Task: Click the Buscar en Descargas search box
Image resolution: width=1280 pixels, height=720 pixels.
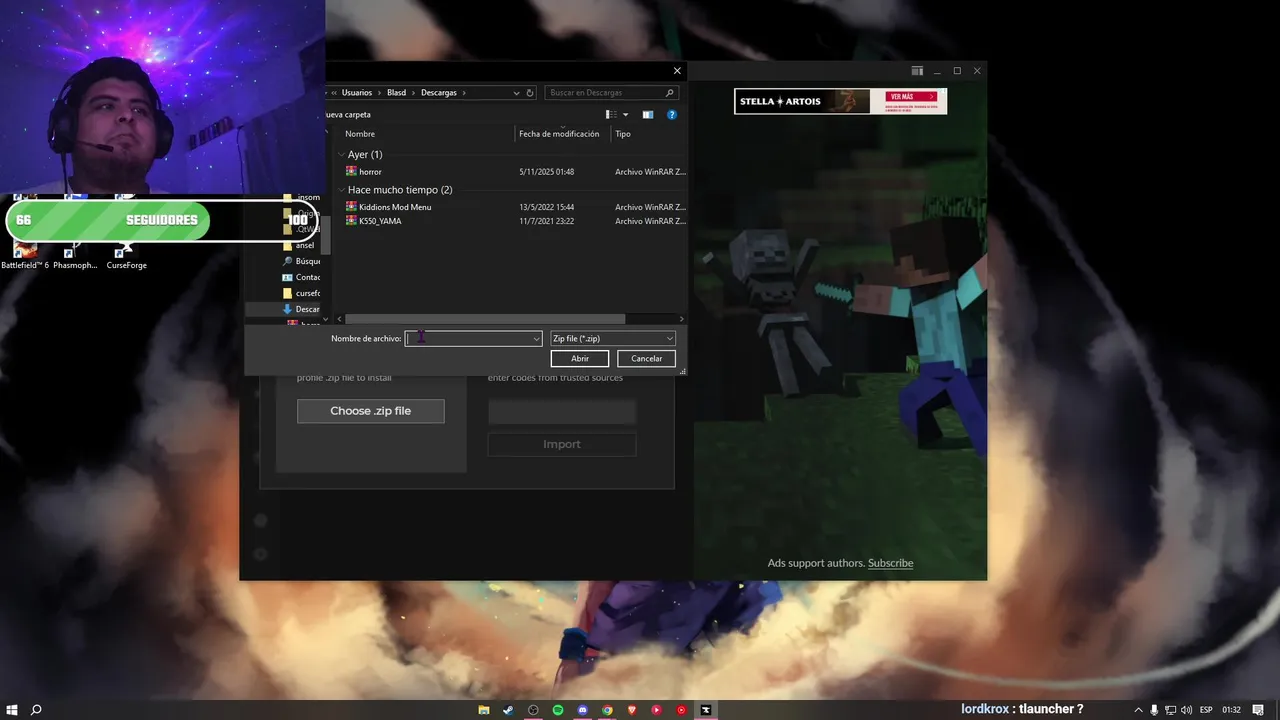Action: [x=612, y=92]
